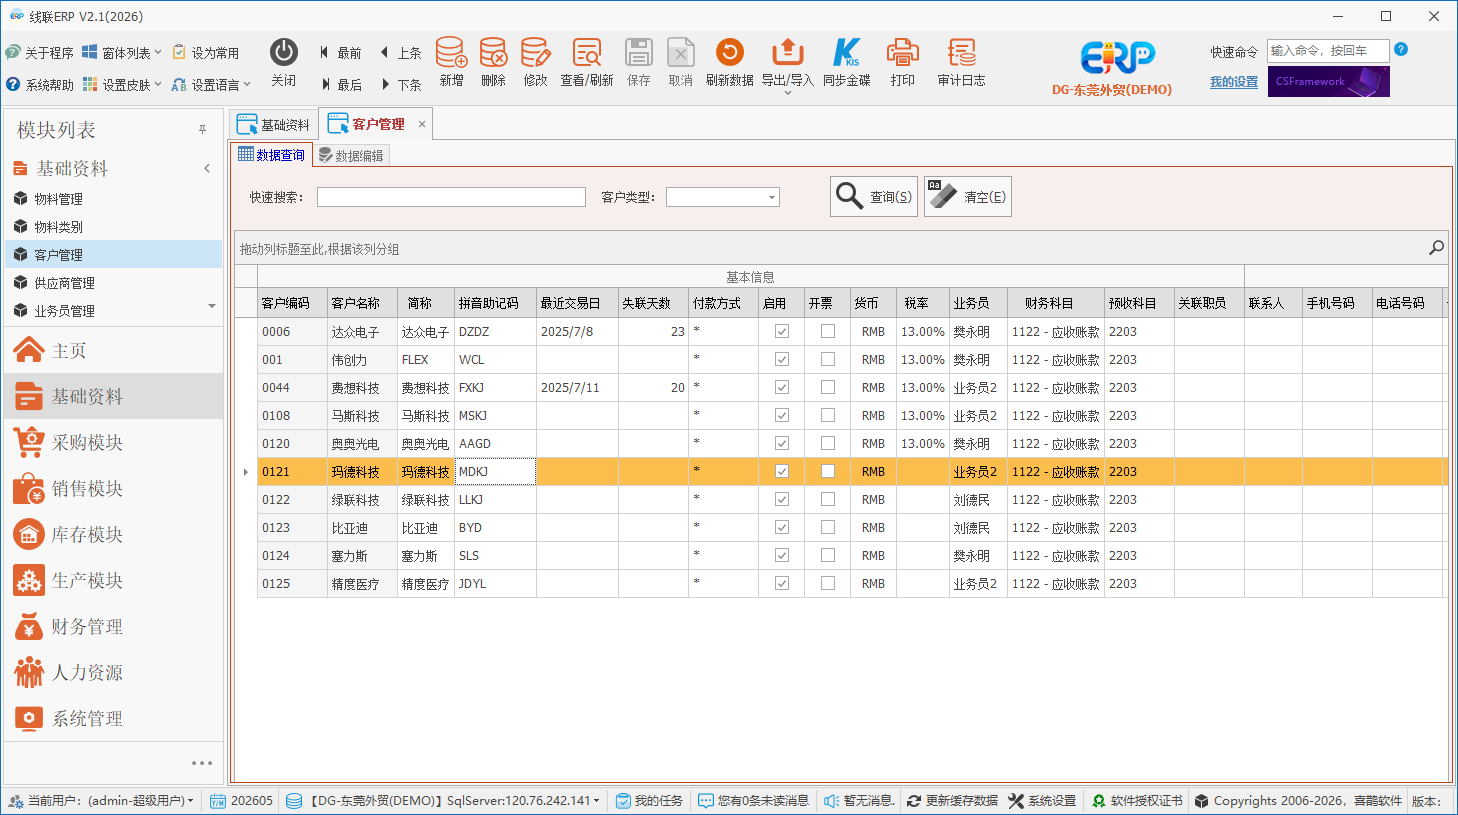The width and height of the screenshot is (1458, 815).
Task: Open 系统设置 in status bar
Action: pos(1043,801)
